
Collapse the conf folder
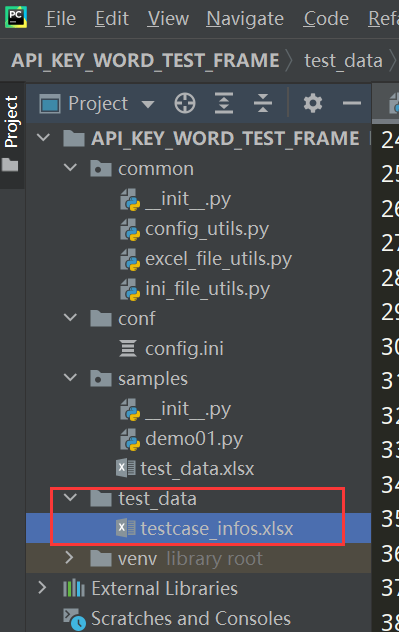70,317
